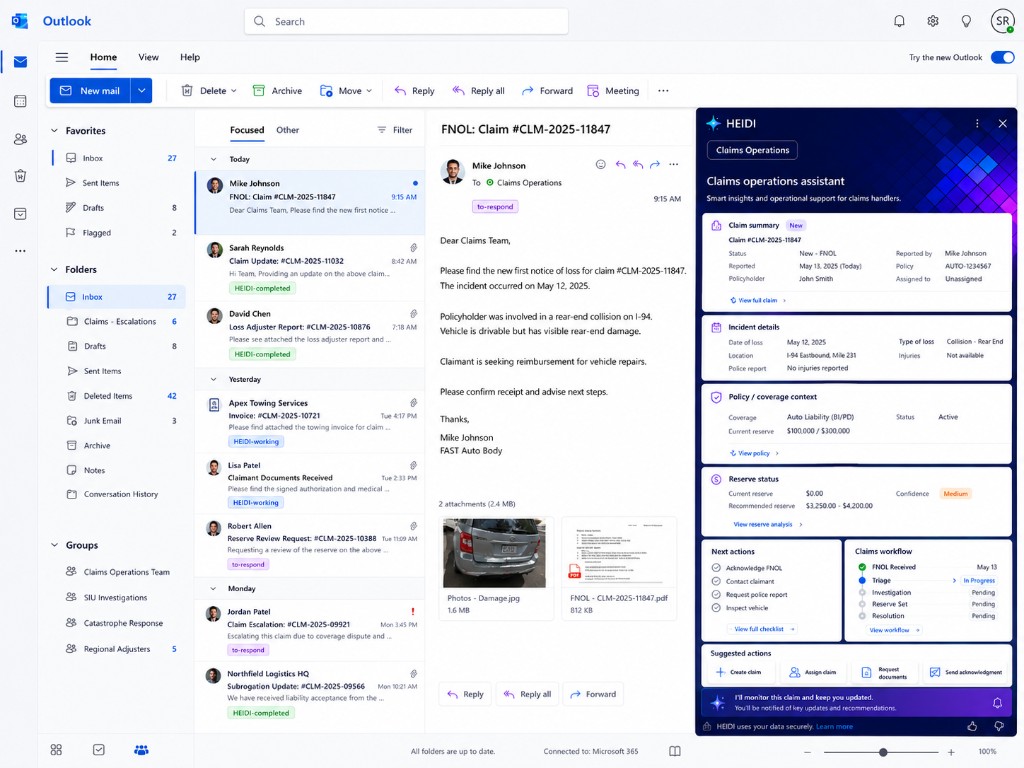Click View policy link
Viewport: 1024px width, 768px height.
point(754,453)
